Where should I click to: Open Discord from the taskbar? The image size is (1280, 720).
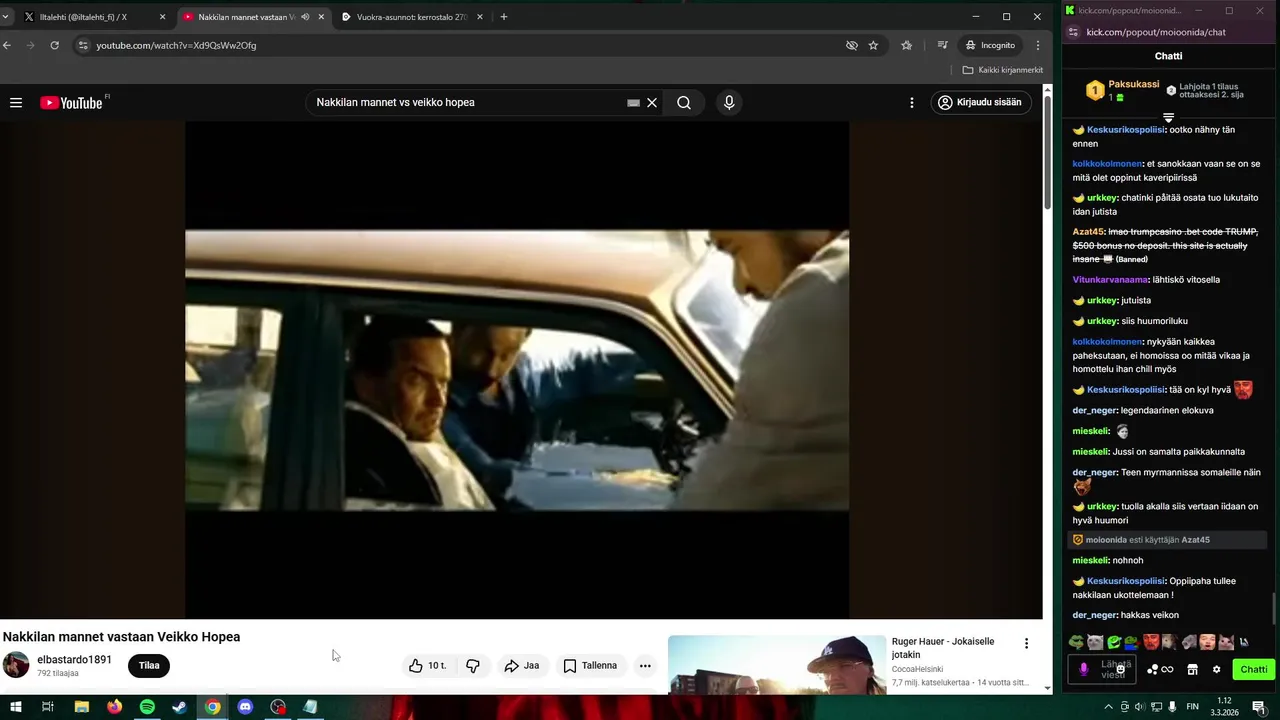point(245,707)
